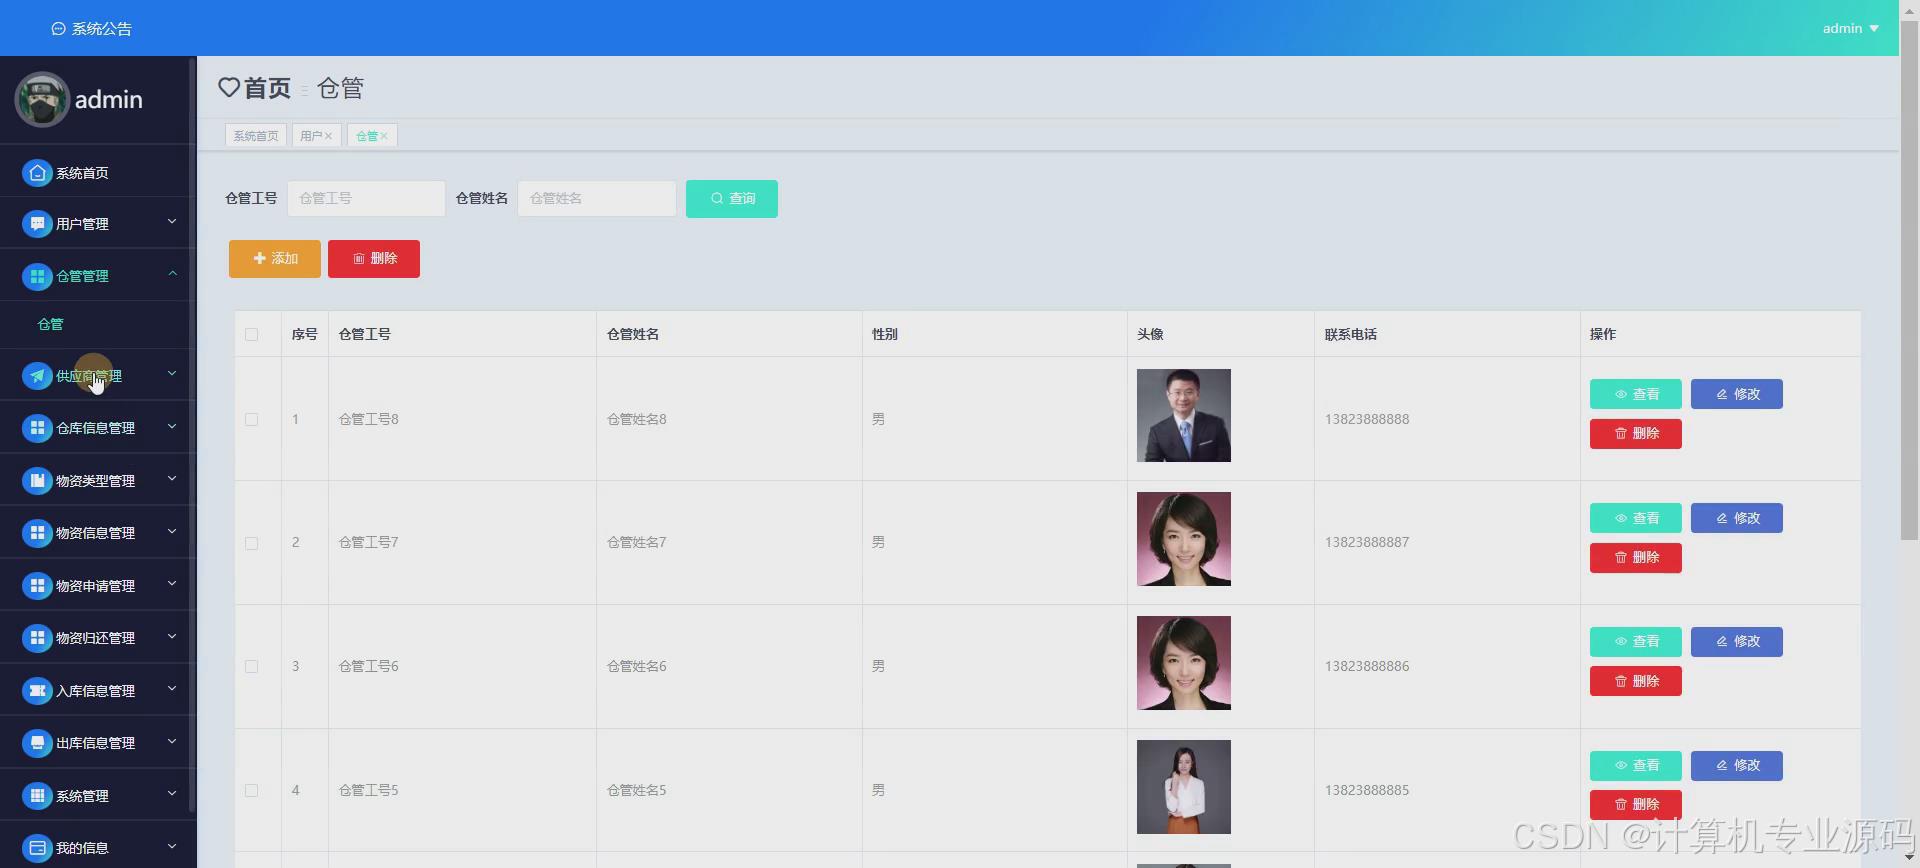Viewport: 1920px width, 868px height.
Task: Click 查看 for row 仓管工号5
Action: pos(1636,766)
